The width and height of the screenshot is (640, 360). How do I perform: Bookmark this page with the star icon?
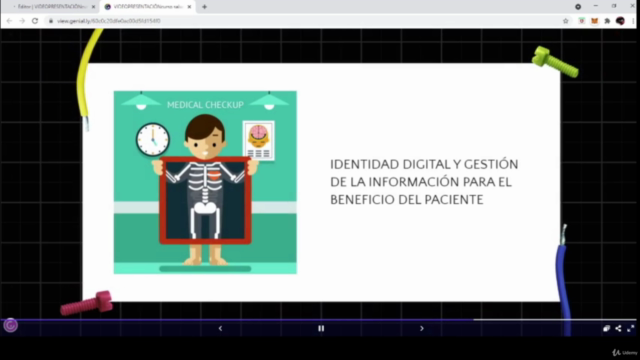click(x=565, y=21)
